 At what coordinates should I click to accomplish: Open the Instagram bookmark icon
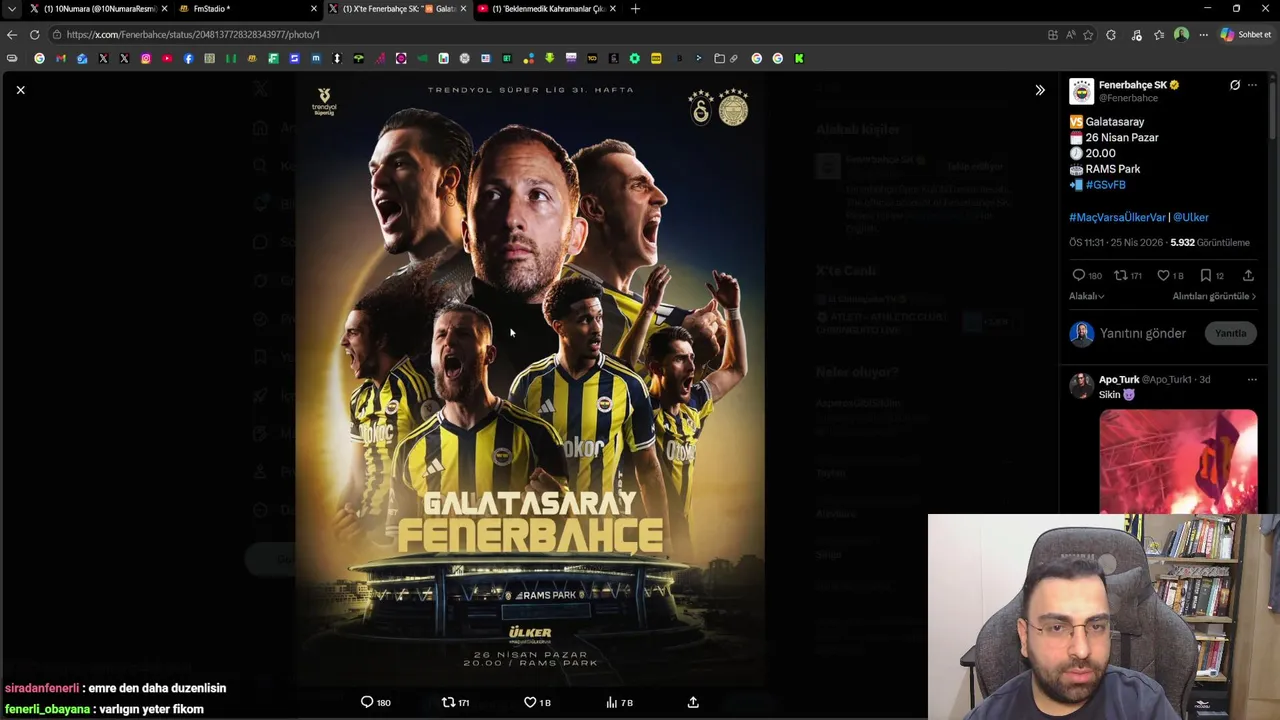tap(146, 58)
